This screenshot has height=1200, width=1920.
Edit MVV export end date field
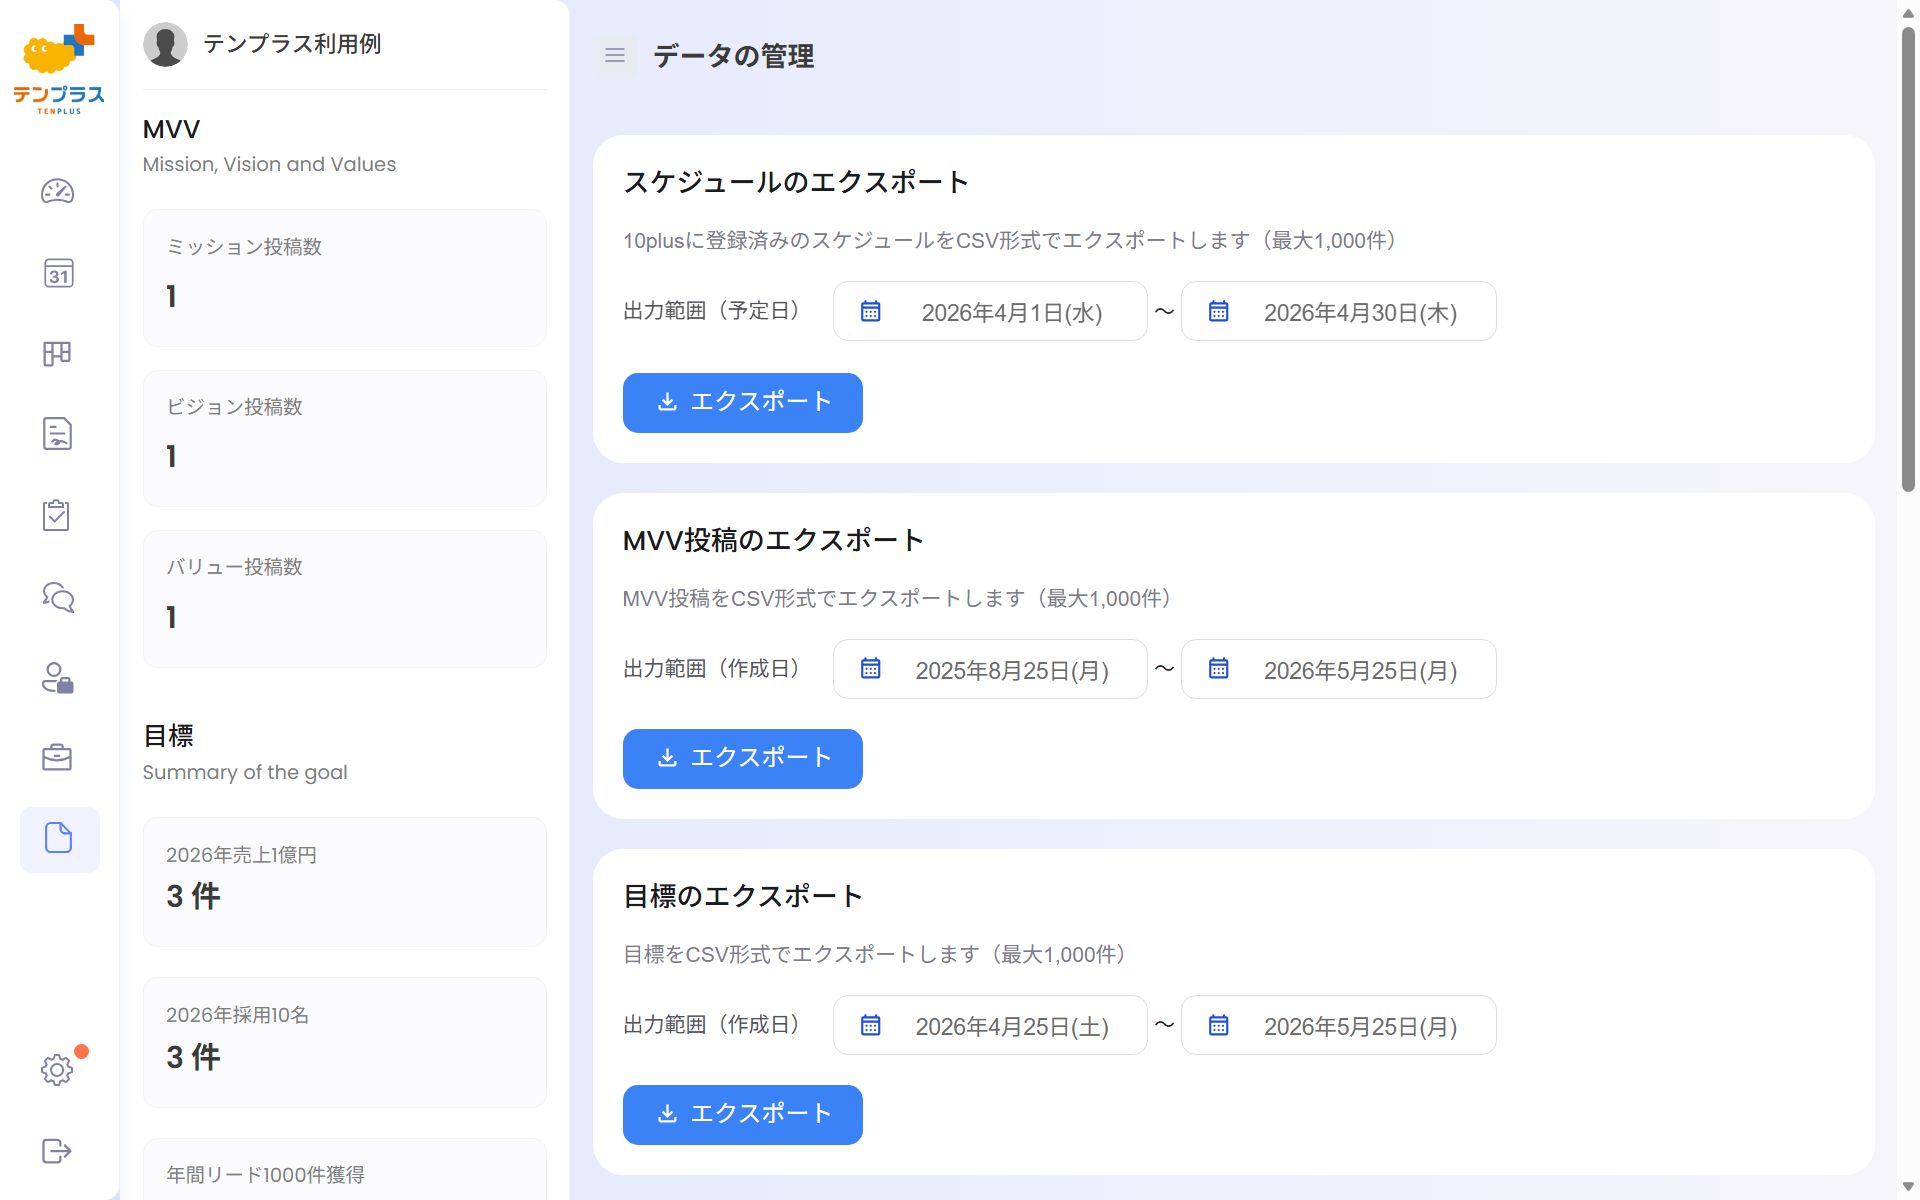coord(1339,669)
